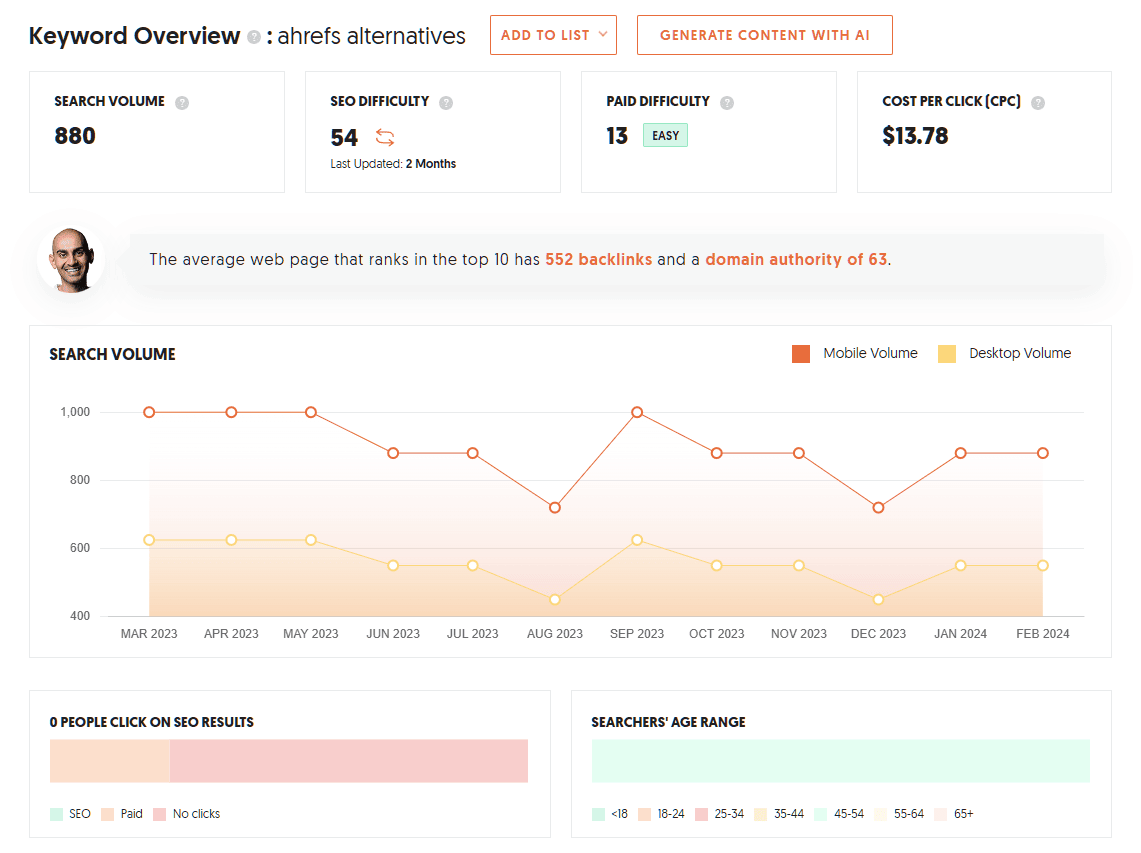The width and height of the screenshot is (1141, 853).
Task: Click the SEP 2023 axis label
Action: 637,634
